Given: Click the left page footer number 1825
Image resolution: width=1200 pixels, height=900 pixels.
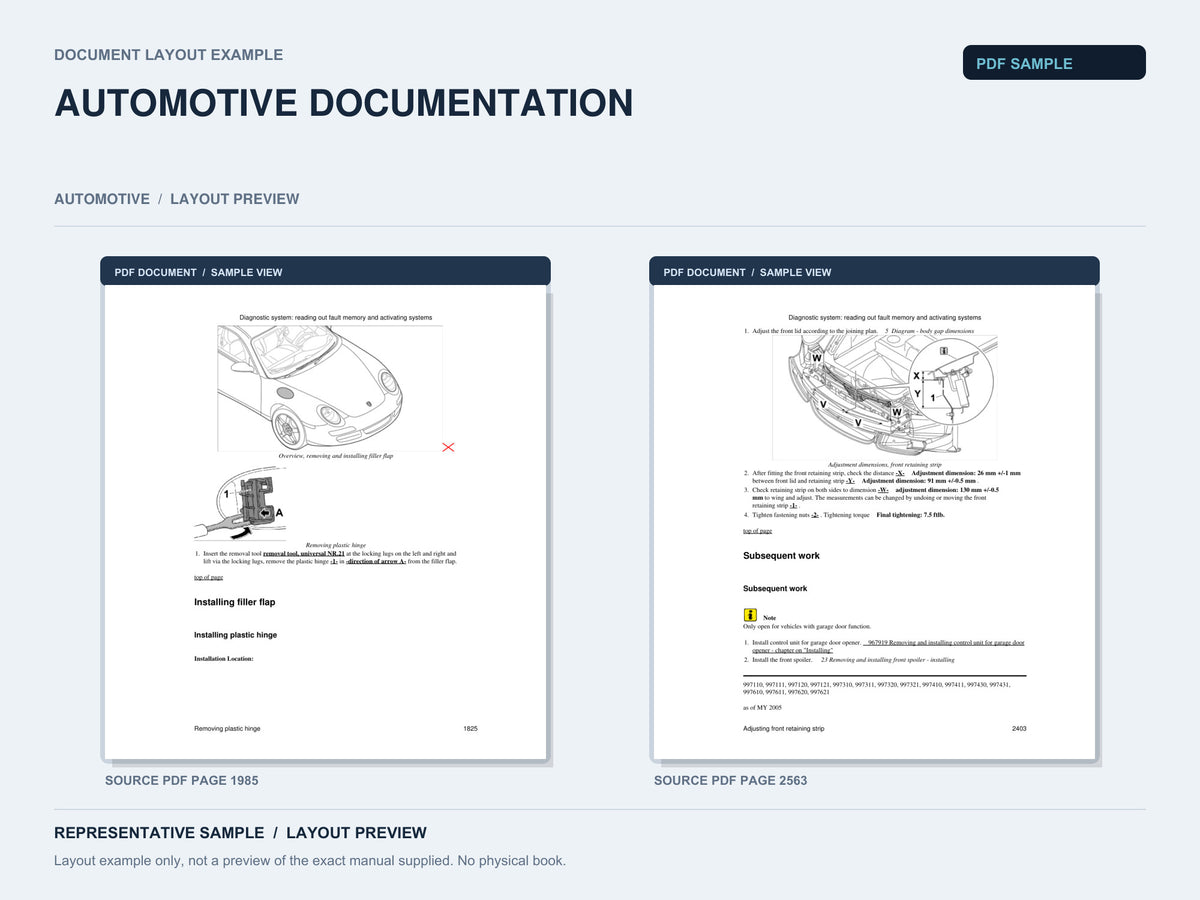Looking at the screenshot, I should click(470, 729).
